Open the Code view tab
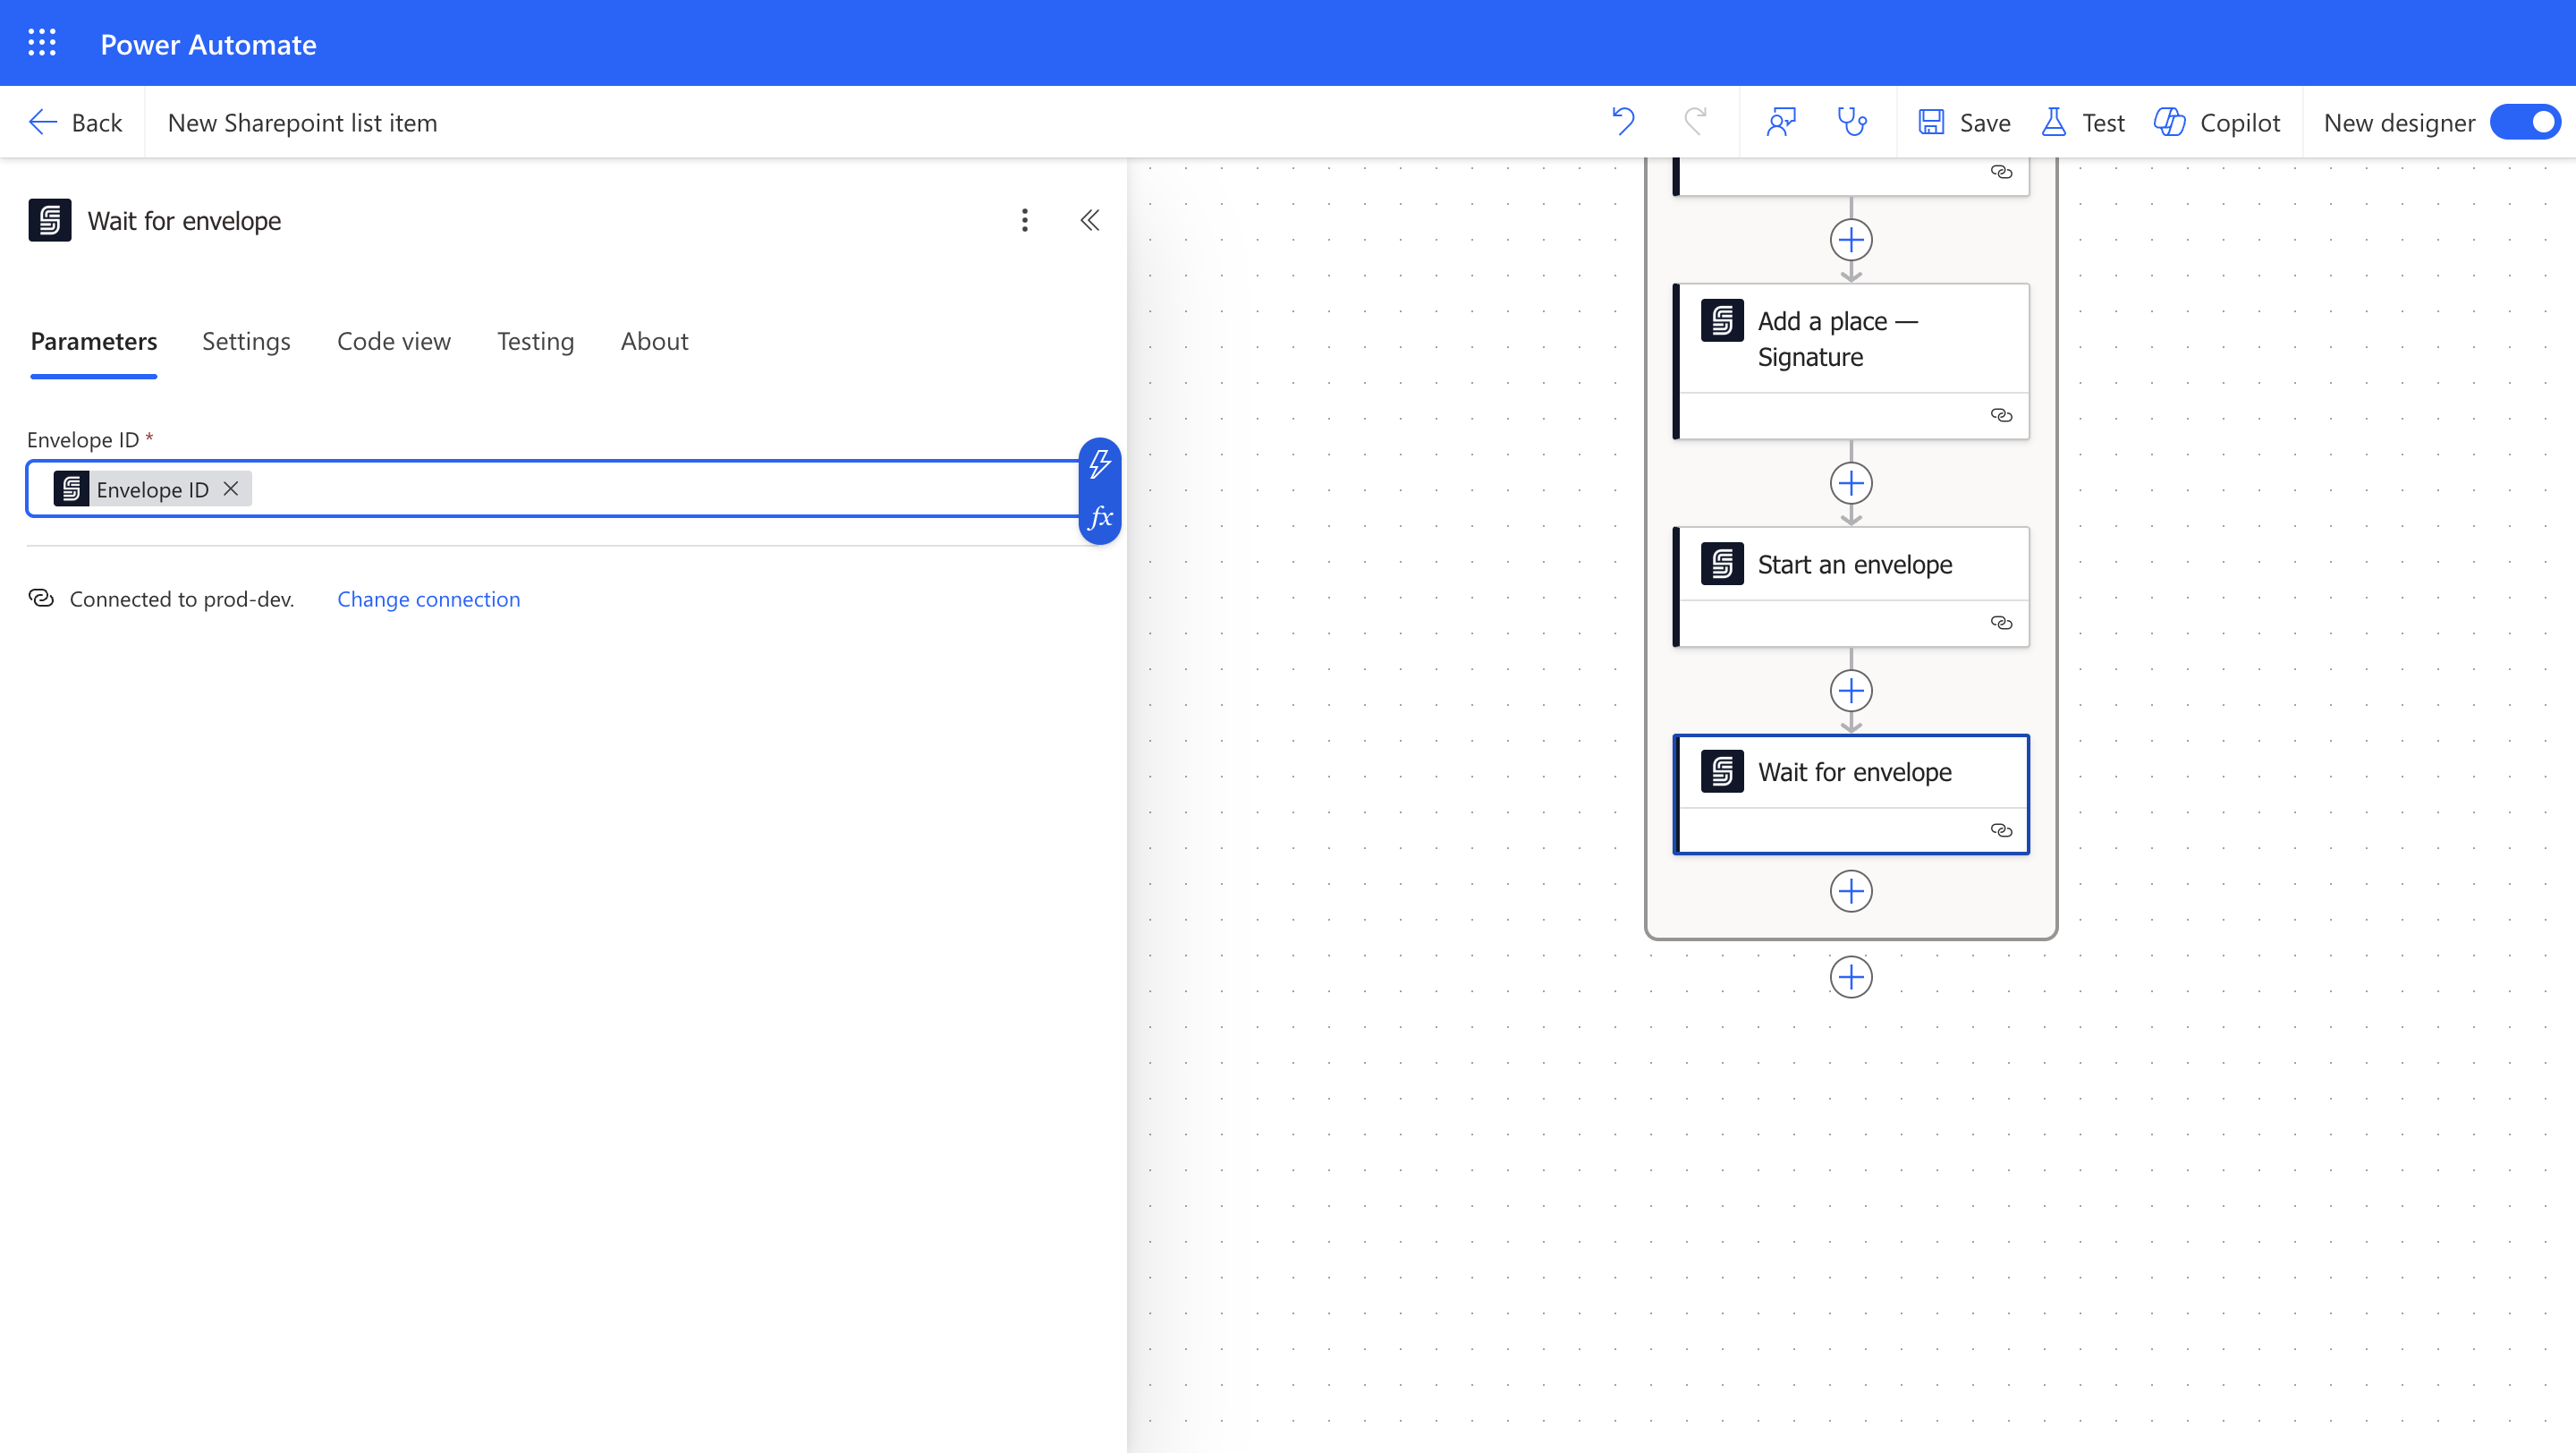Screen dimensions: 2576x1453 pyautogui.click(x=393, y=341)
